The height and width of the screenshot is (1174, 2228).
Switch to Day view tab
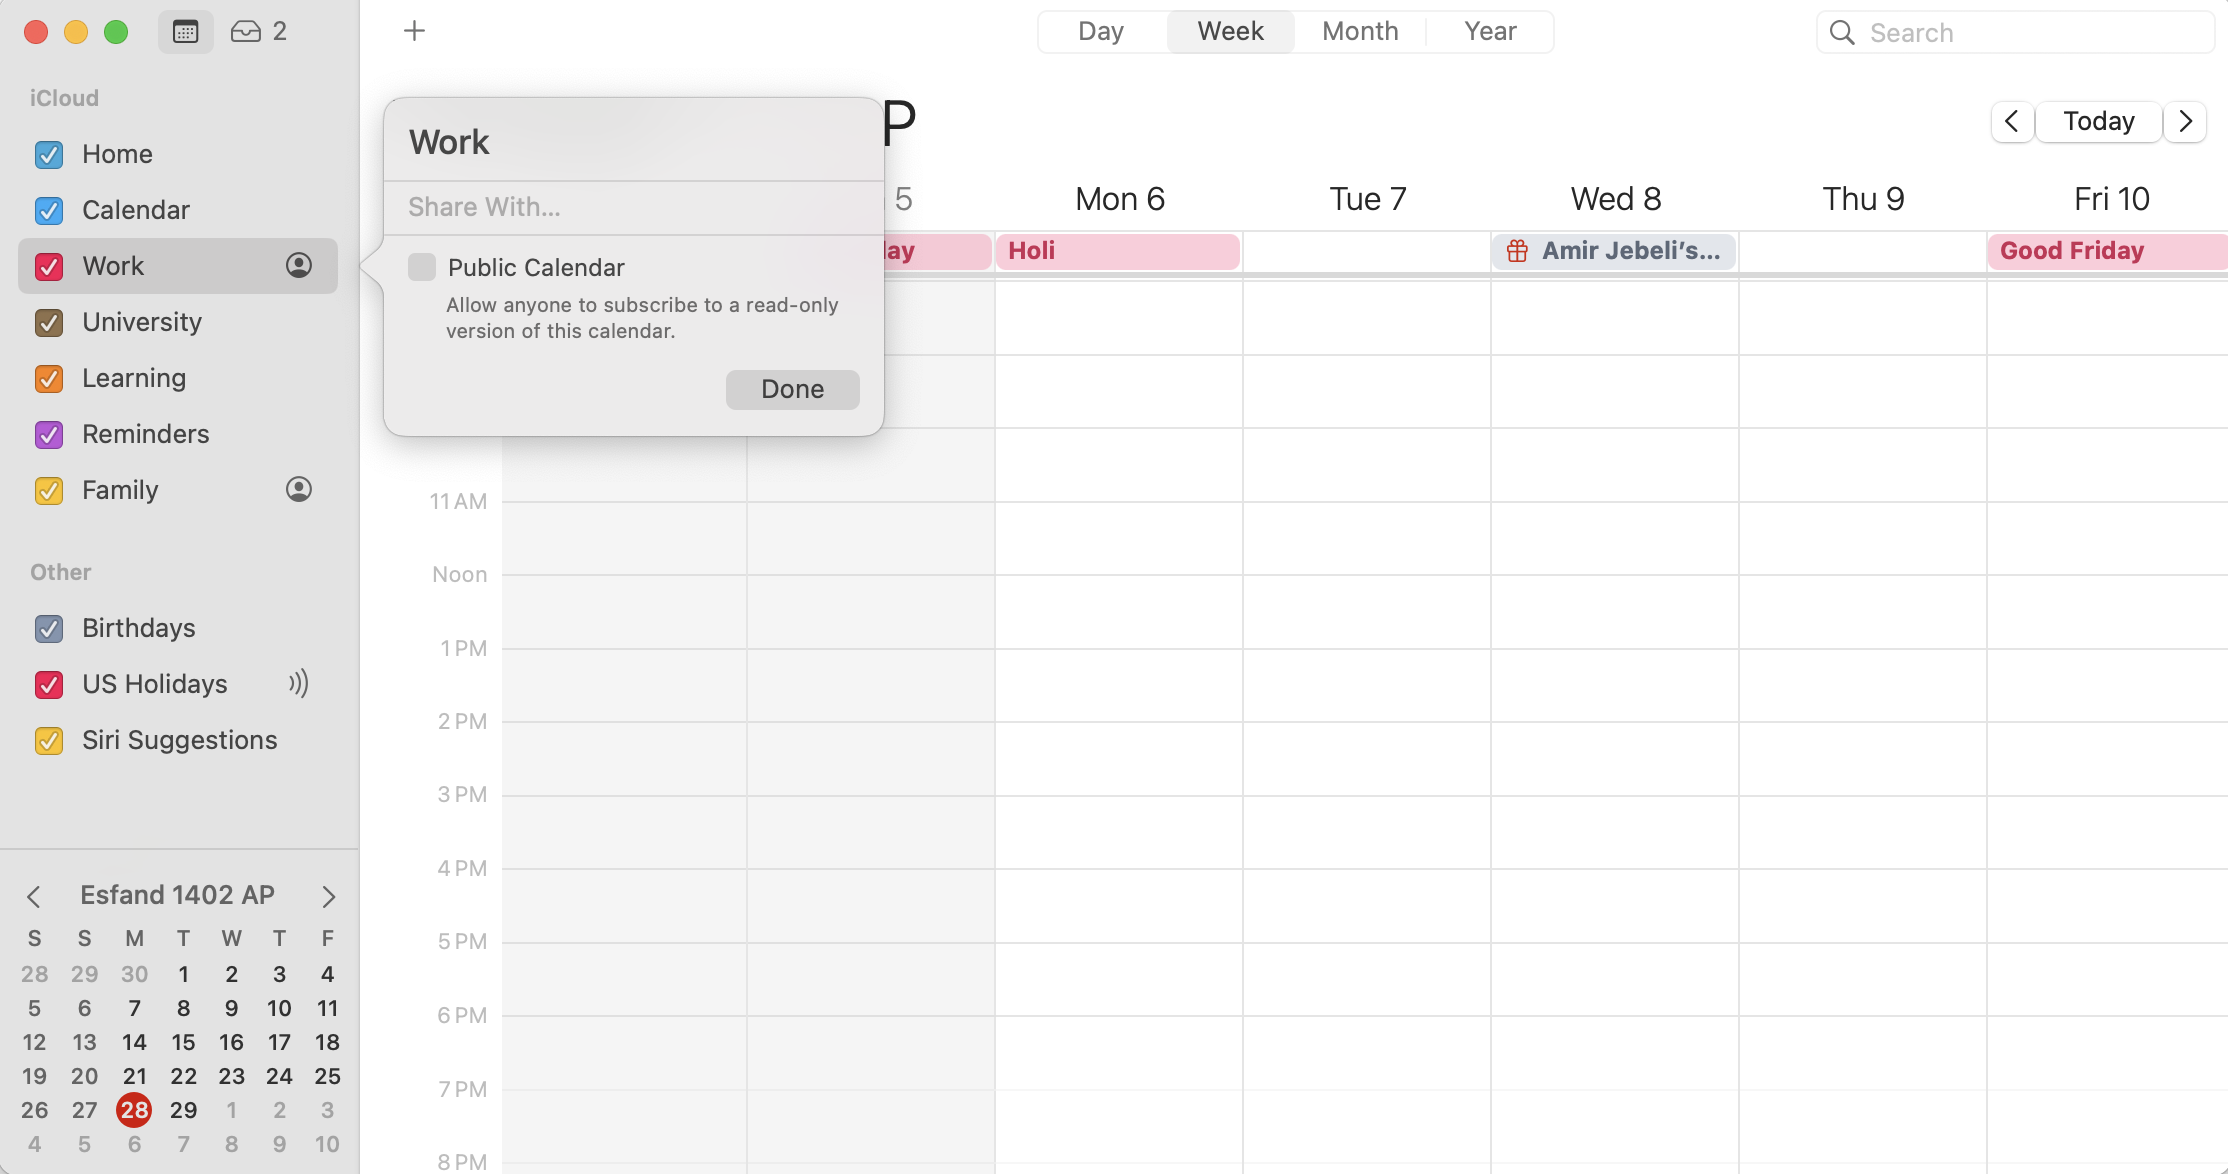point(1101,32)
